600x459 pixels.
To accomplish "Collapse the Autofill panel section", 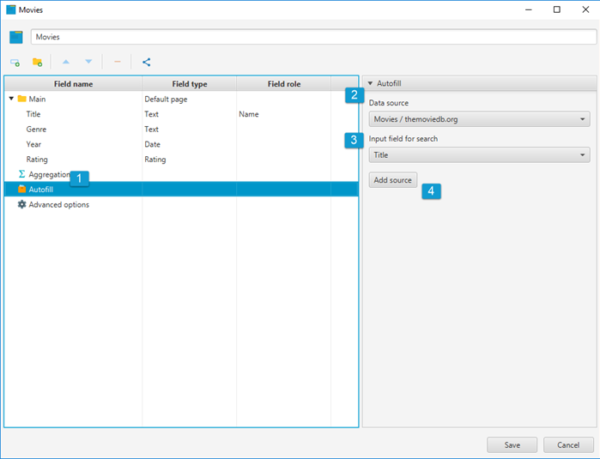I will point(370,83).
